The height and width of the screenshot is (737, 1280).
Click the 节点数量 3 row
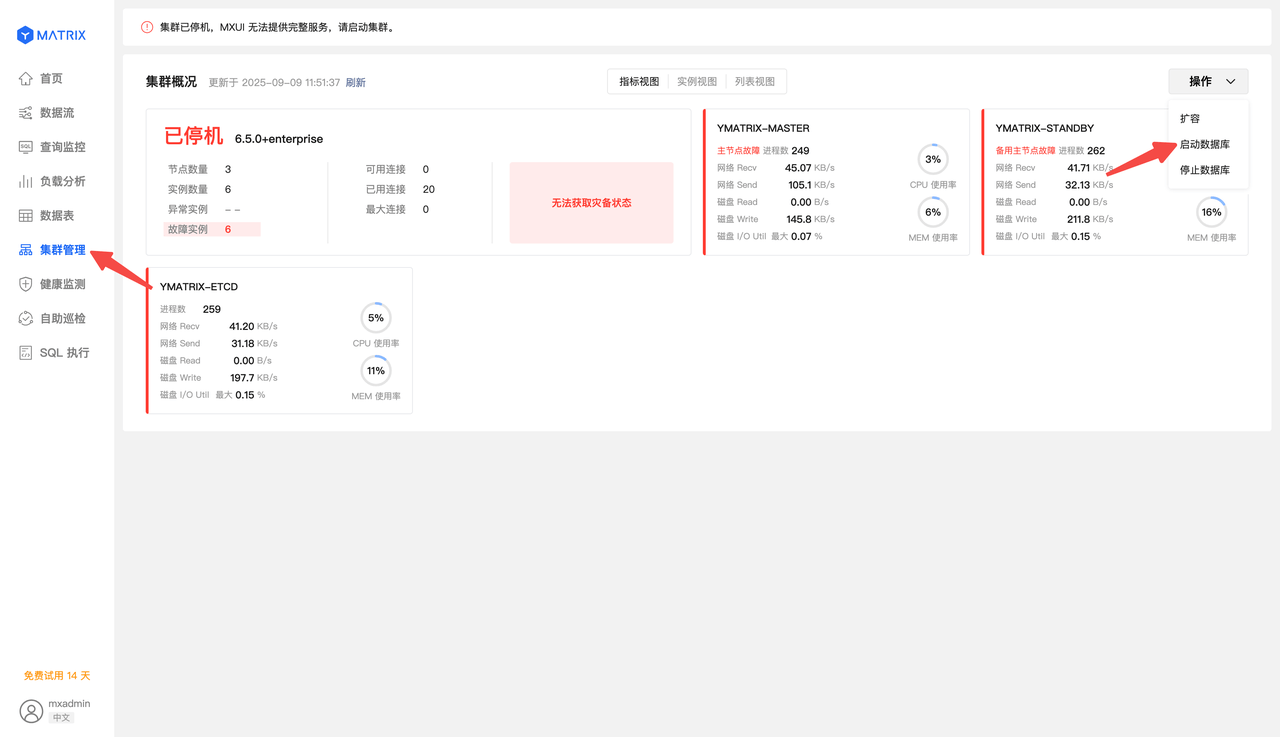(x=200, y=170)
